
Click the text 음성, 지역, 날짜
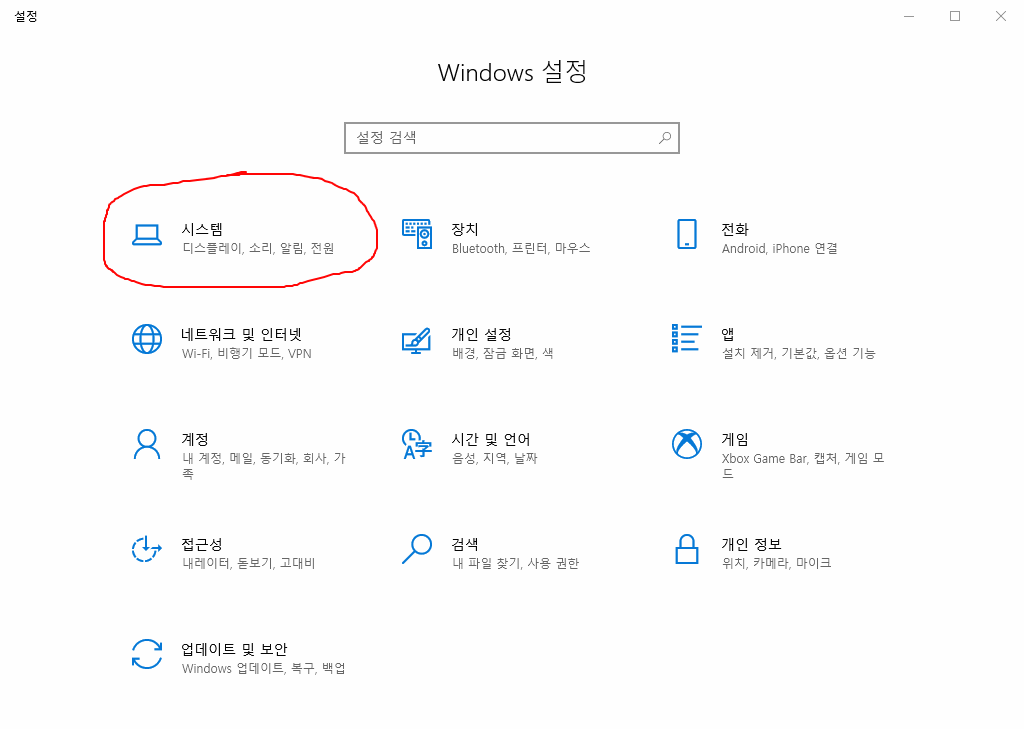click(x=494, y=459)
